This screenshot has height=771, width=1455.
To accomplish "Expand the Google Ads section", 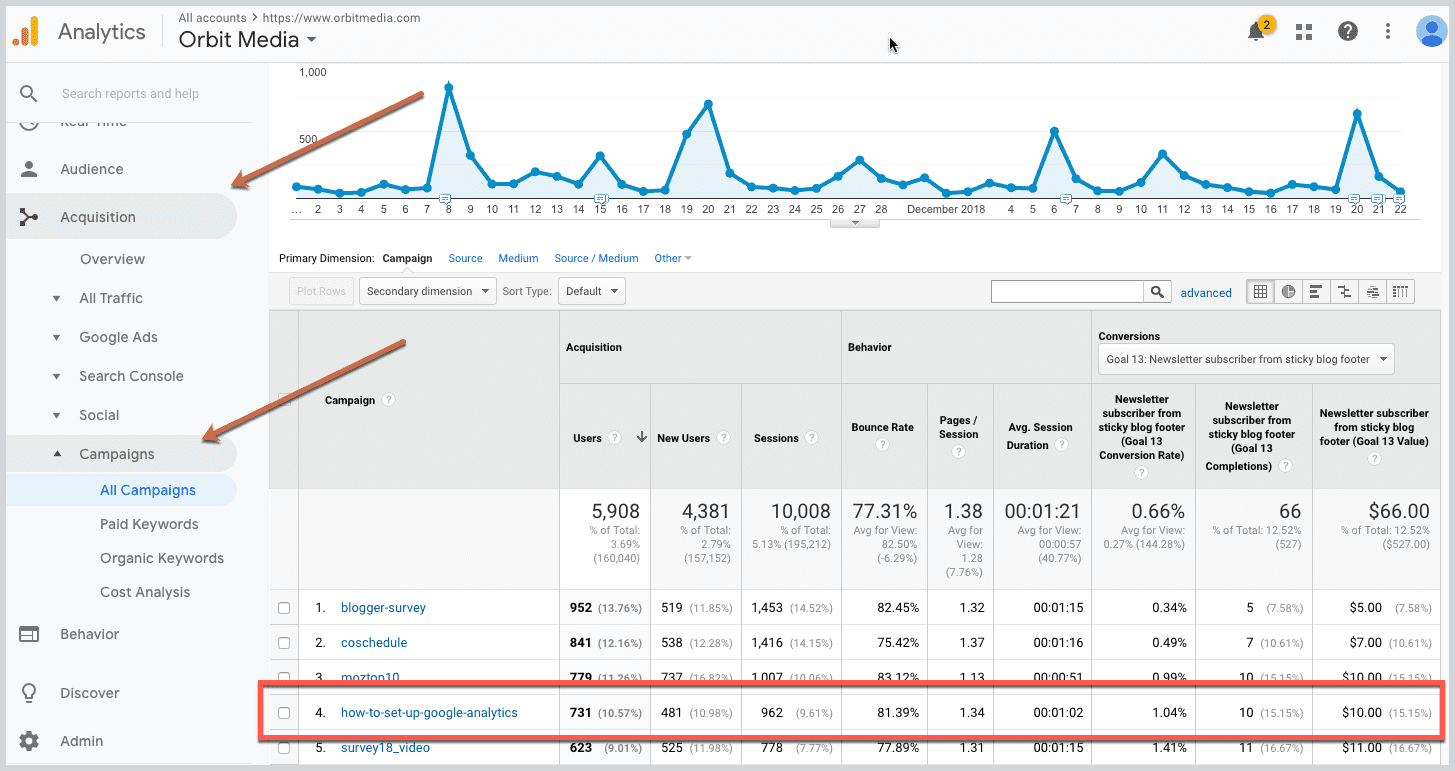I will [x=57, y=337].
